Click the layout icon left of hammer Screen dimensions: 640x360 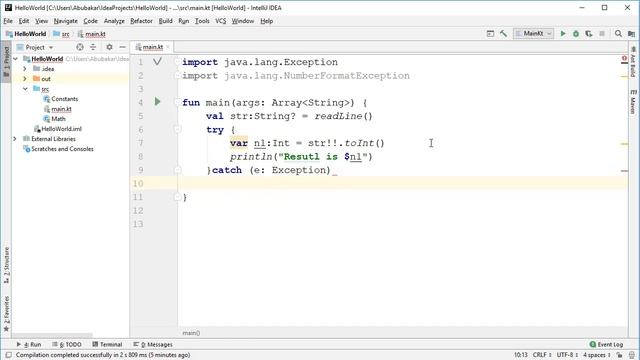[490, 33]
